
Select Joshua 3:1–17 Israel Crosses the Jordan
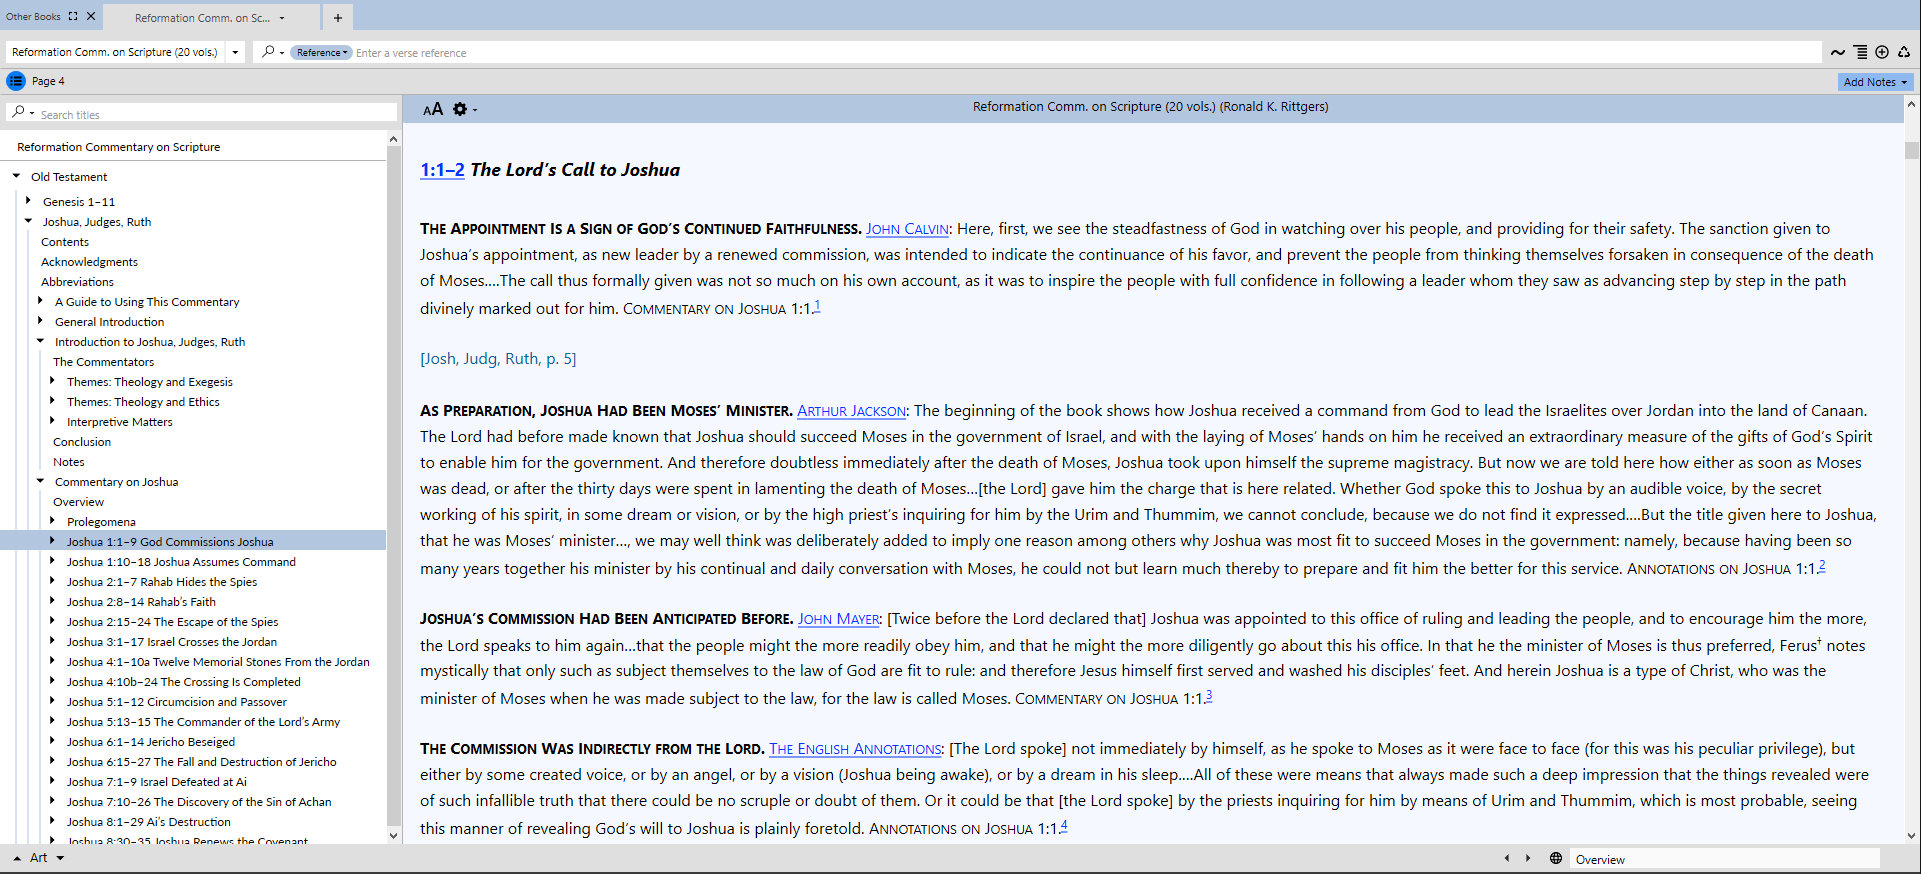coord(172,642)
